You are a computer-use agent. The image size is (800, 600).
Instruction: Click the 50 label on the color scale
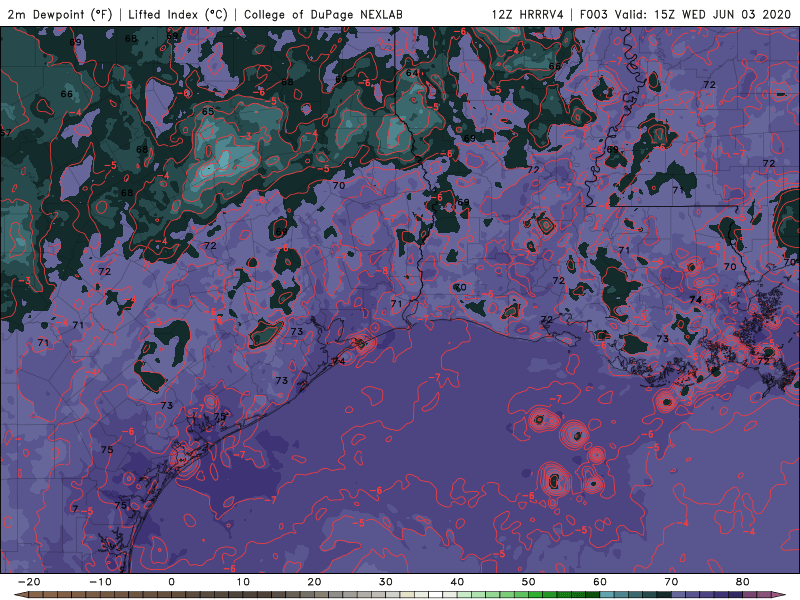(529, 582)
